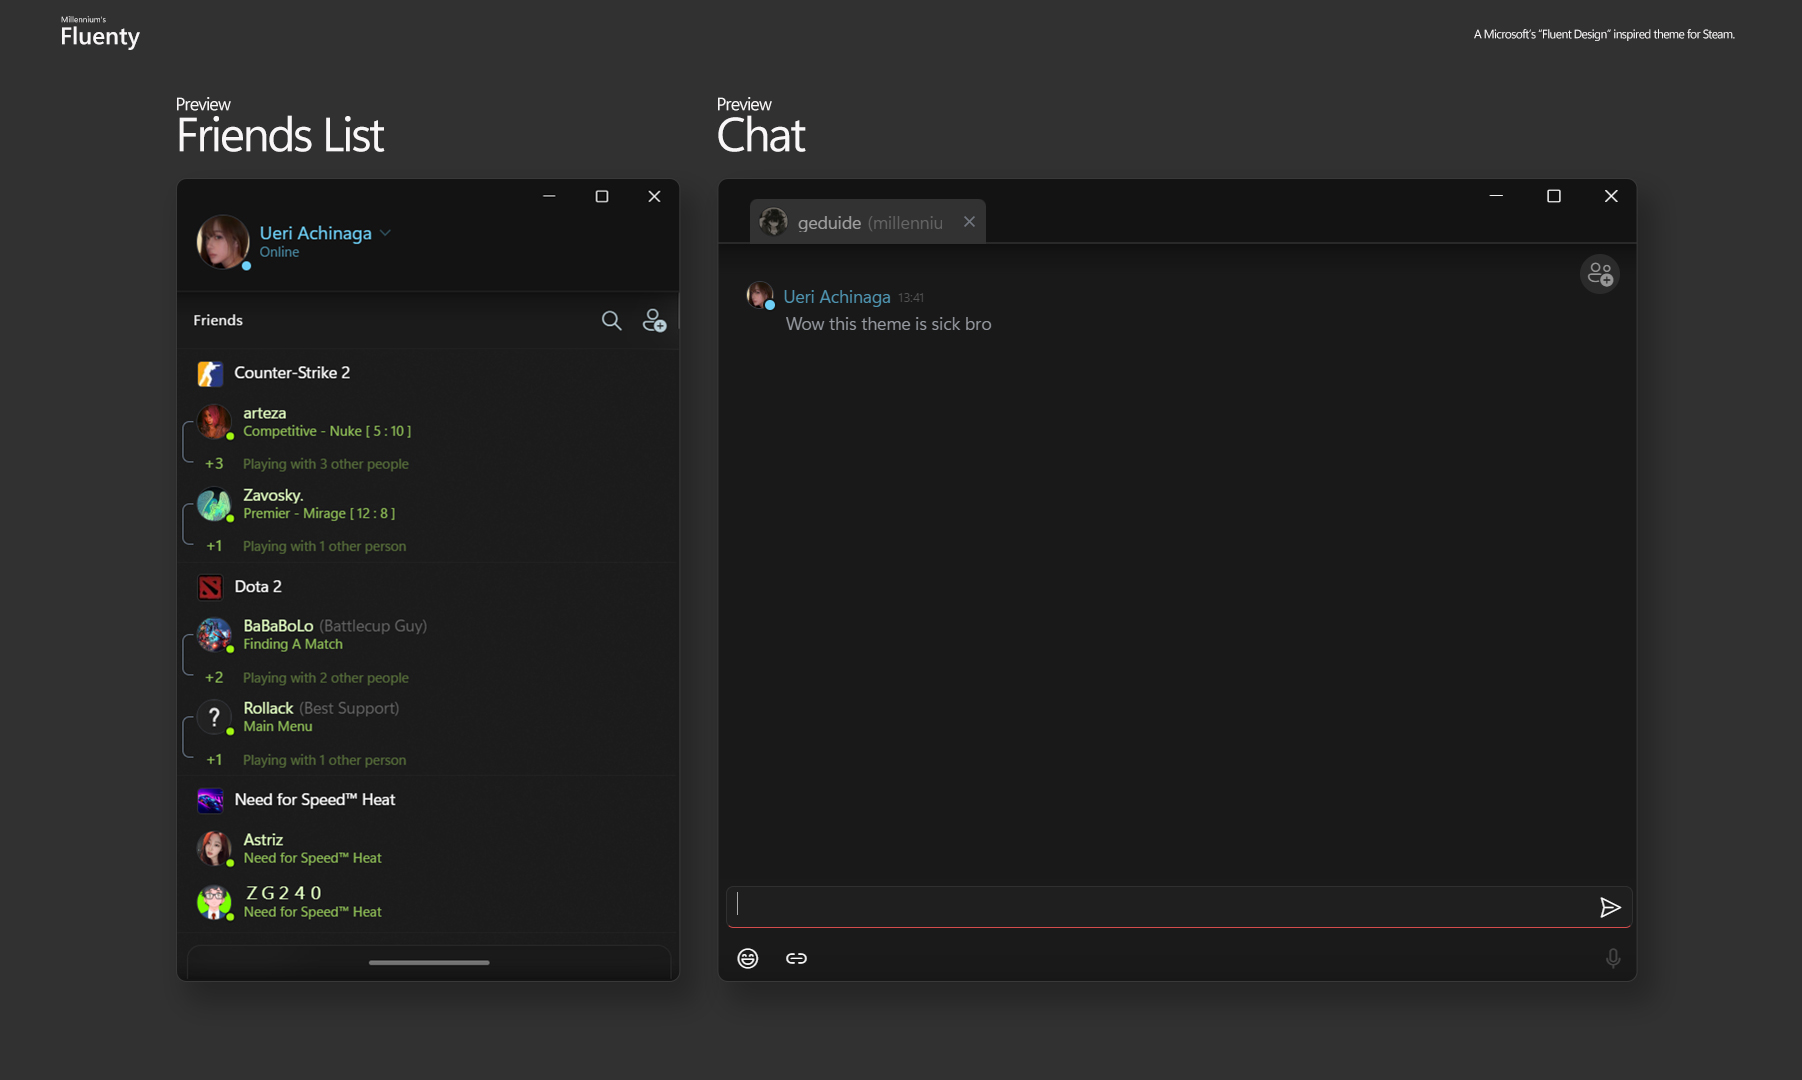This screenshot has height=1080, width=1802.
Task: Click the insert link icon in chat
Action: (796, 958)
